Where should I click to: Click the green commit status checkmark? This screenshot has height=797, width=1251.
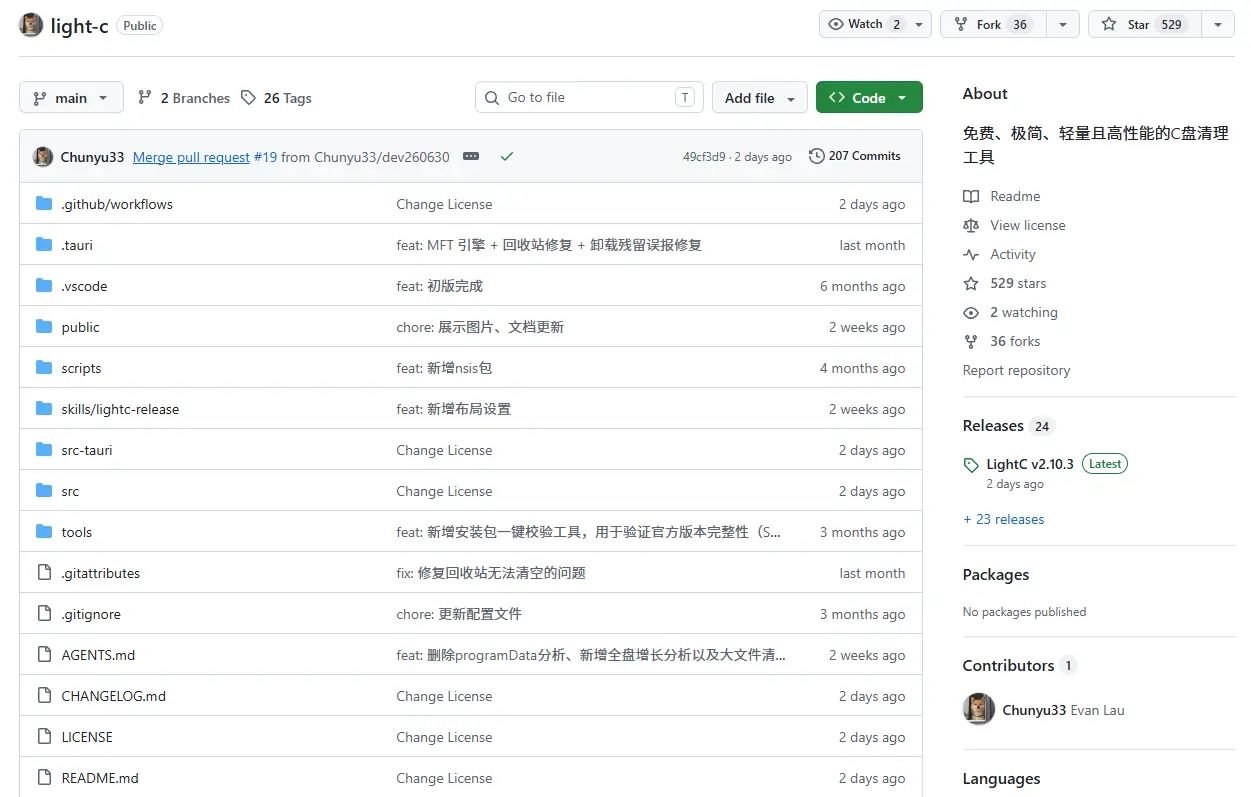point(507,156)
